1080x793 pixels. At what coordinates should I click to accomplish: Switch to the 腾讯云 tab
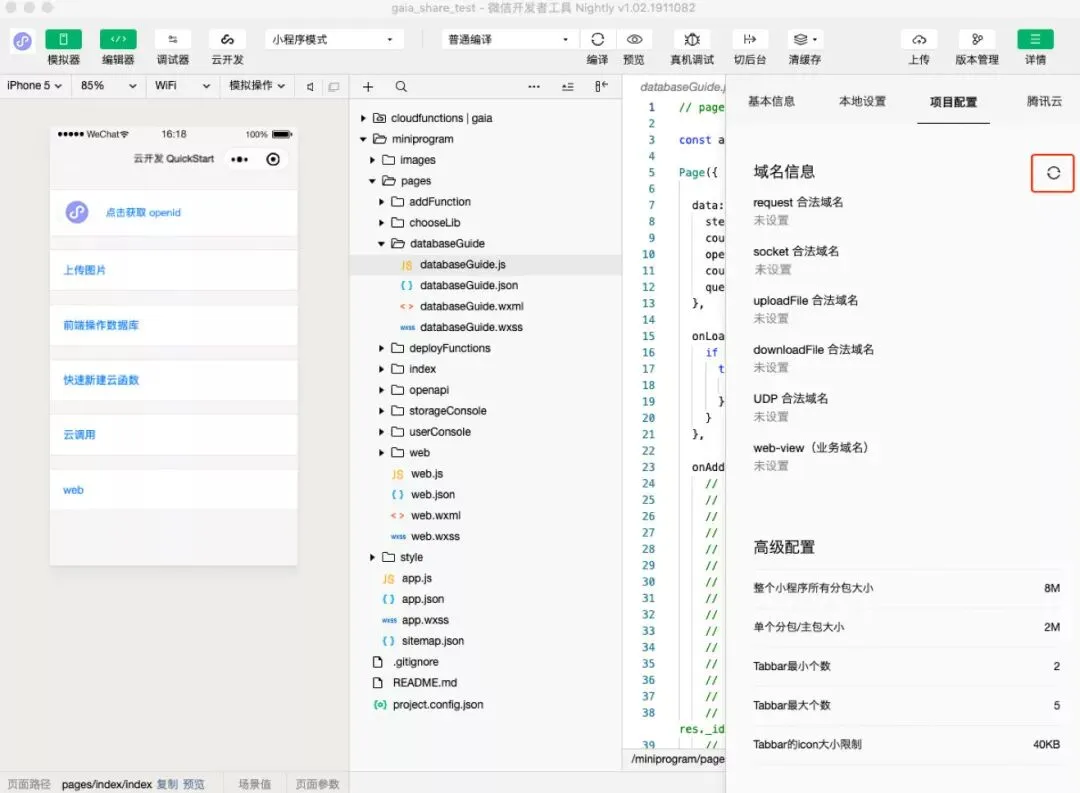[x=1044, y=101]
